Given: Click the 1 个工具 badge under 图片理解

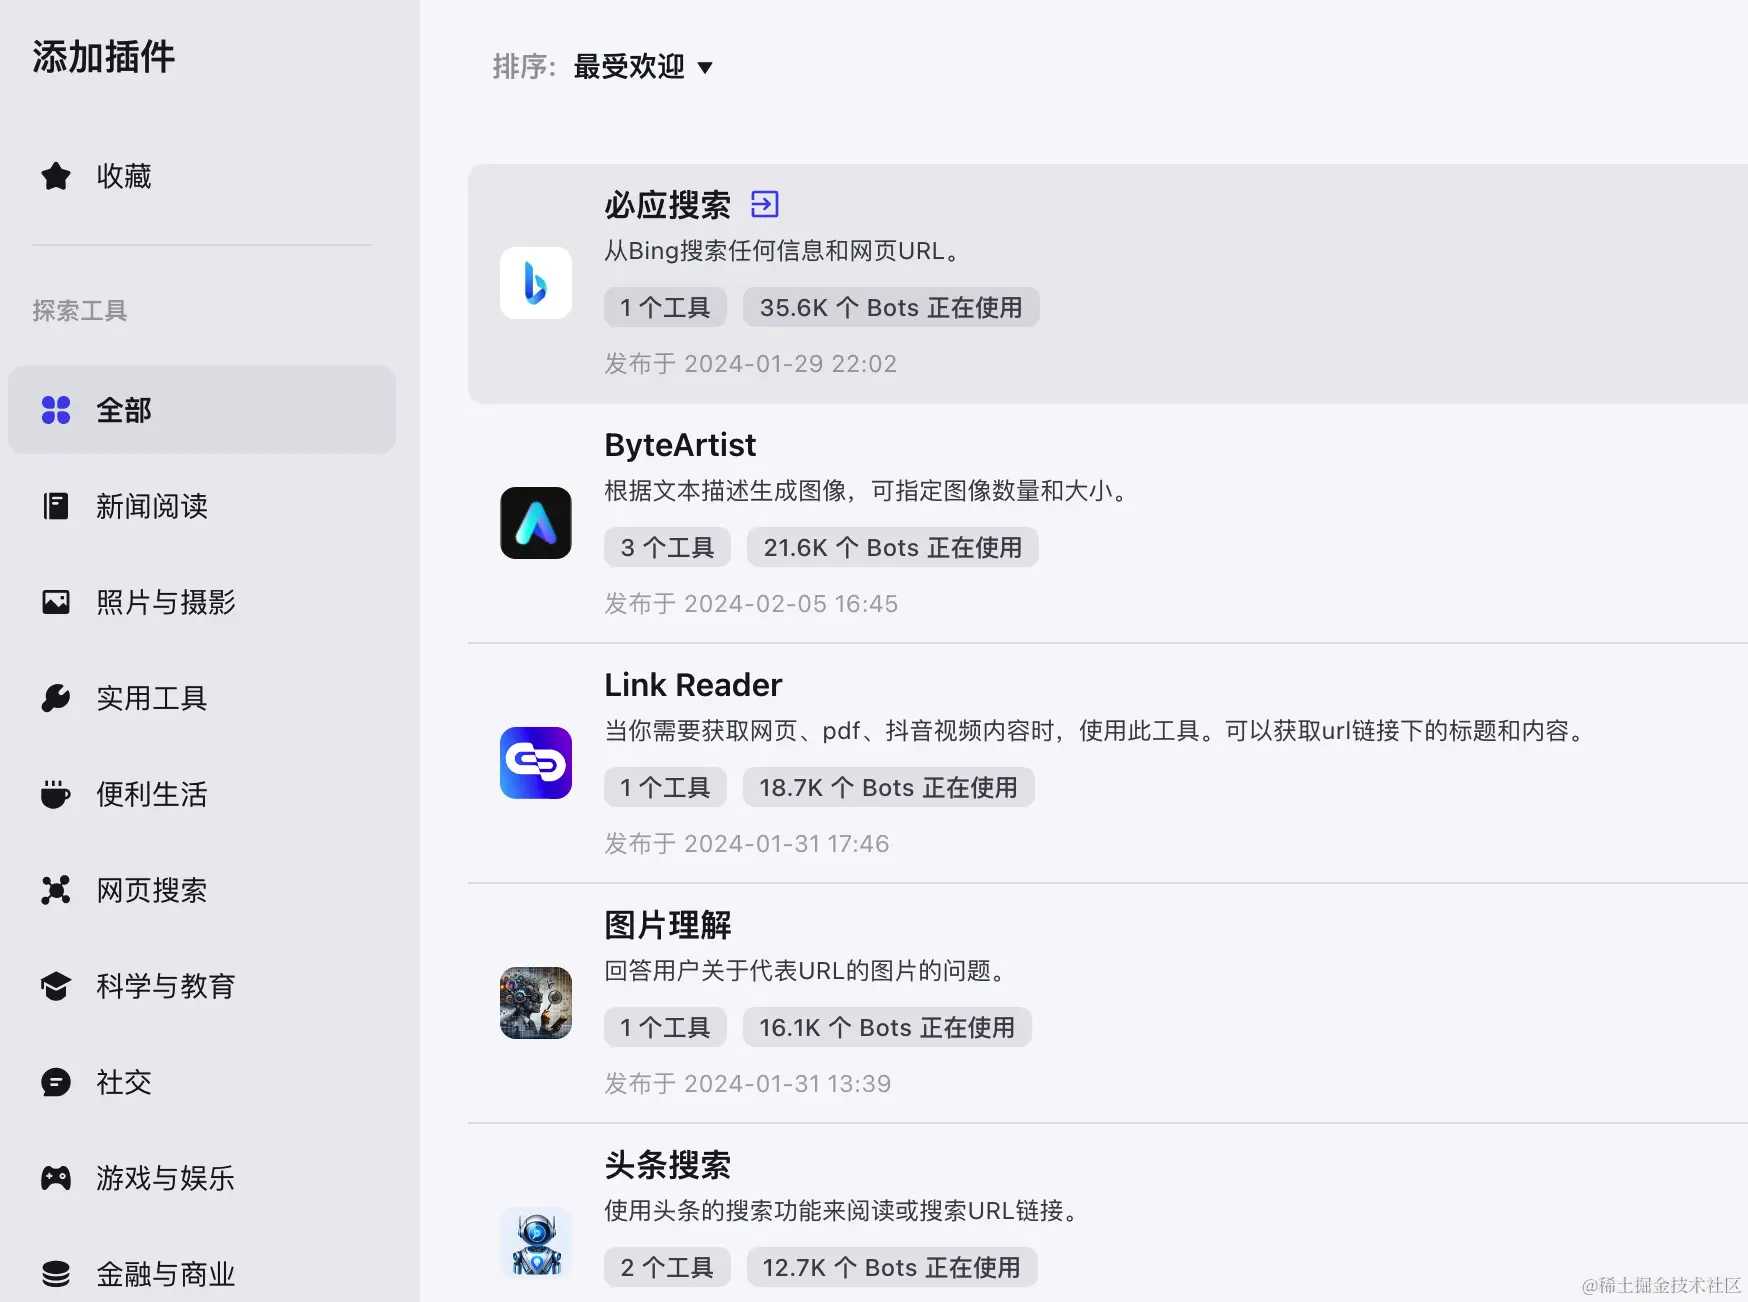Looking at the screenshot, I should pyautogui.click(x=665, y=1027).
